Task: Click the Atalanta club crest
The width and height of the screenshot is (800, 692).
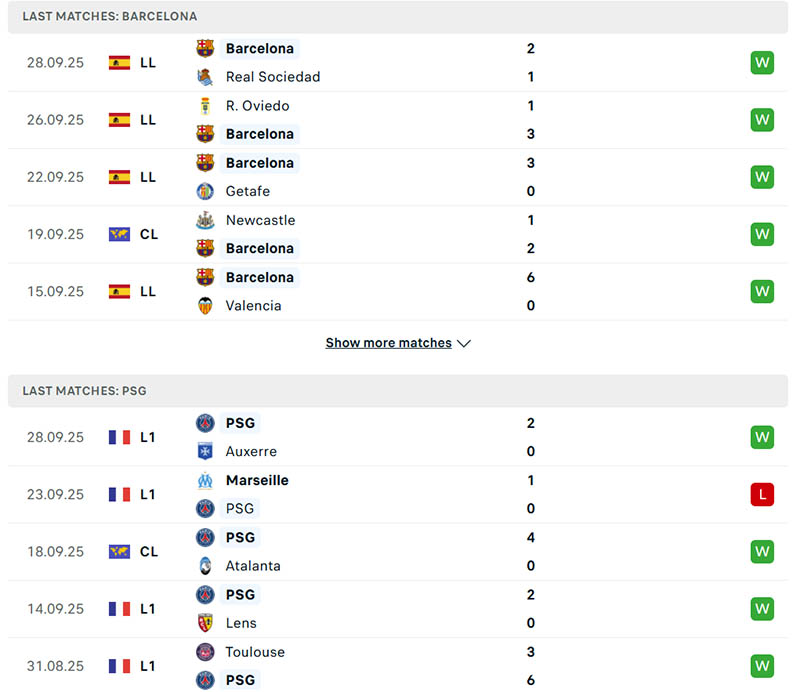Action: click(x=204, y=565)
